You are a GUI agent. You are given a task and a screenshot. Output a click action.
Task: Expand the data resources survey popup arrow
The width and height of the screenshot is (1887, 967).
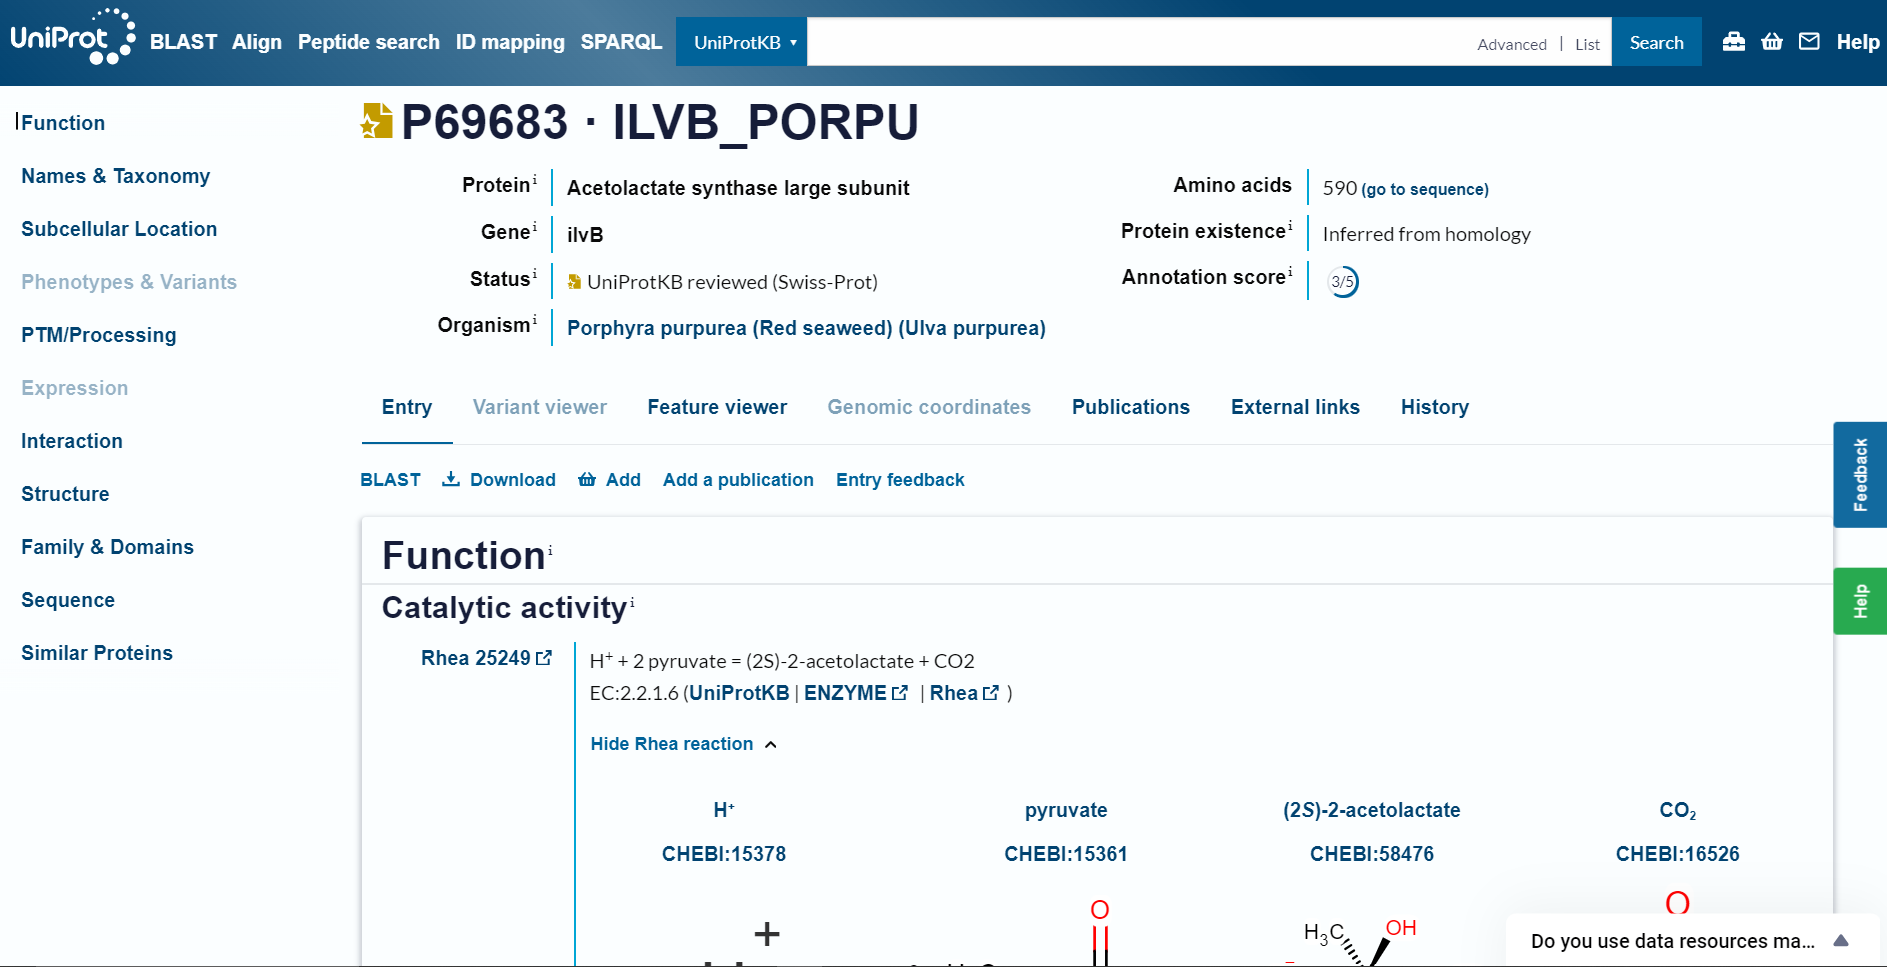pos(1841,940)
